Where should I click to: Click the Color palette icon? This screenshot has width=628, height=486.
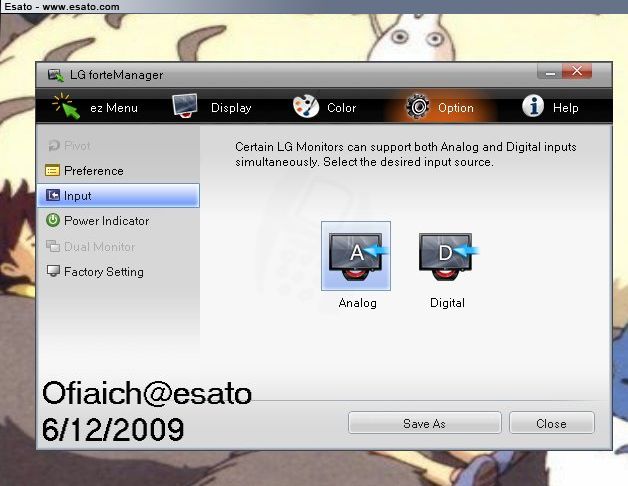pos(306,107)
